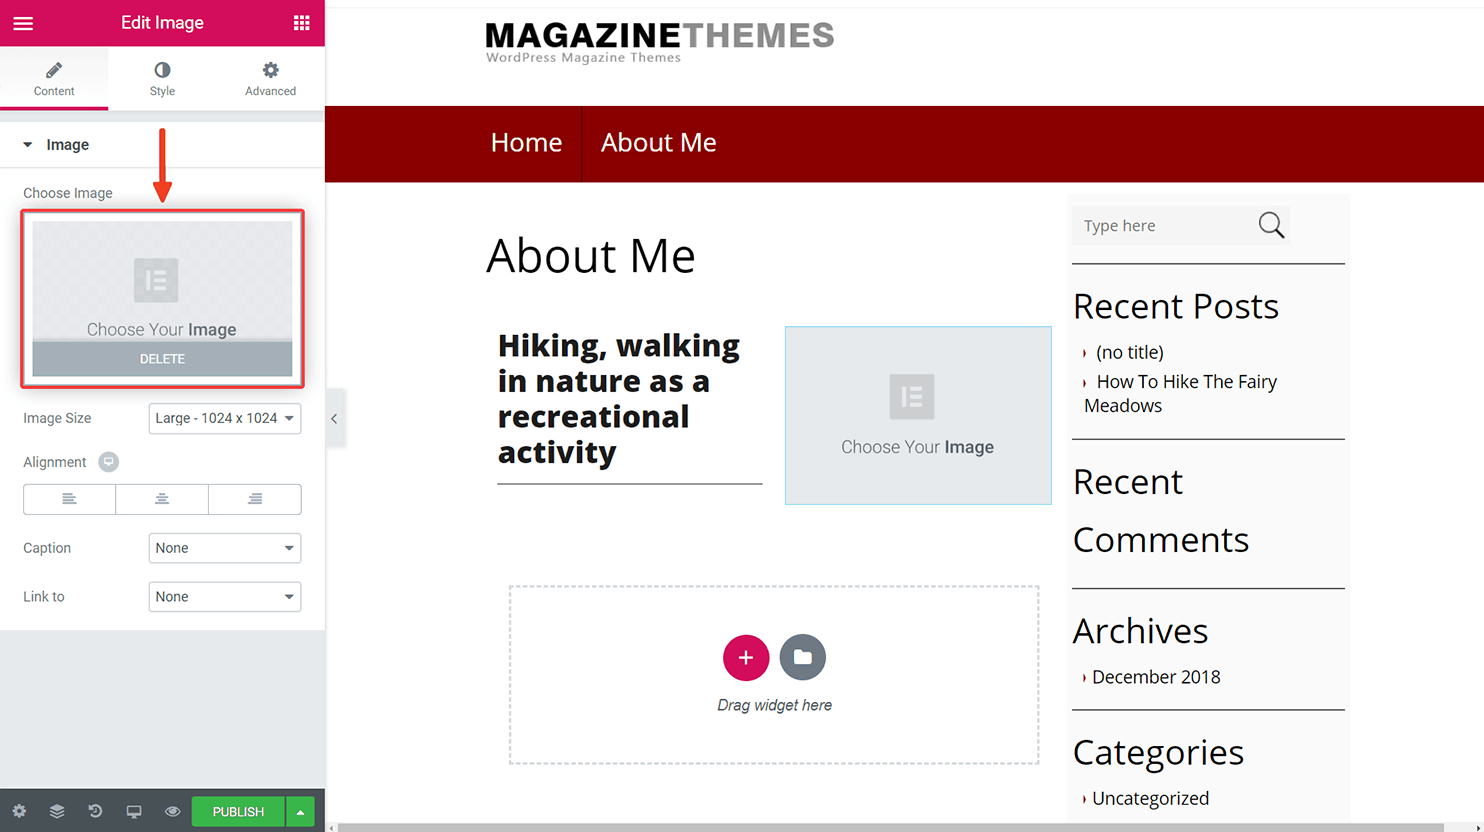
Task: Open the Caption dropdown
Action: coord(225,548)
